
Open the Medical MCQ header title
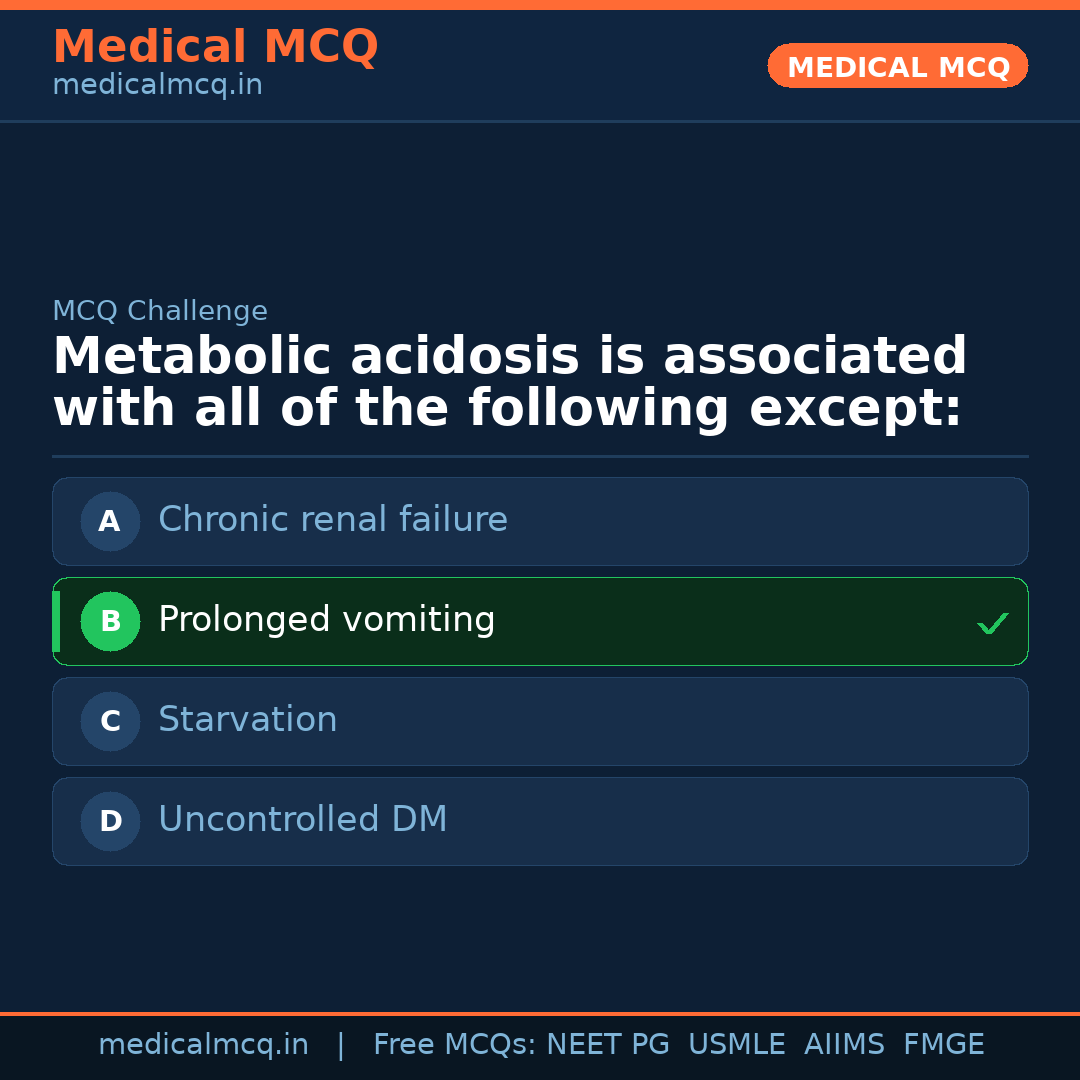tap(215, 47)
